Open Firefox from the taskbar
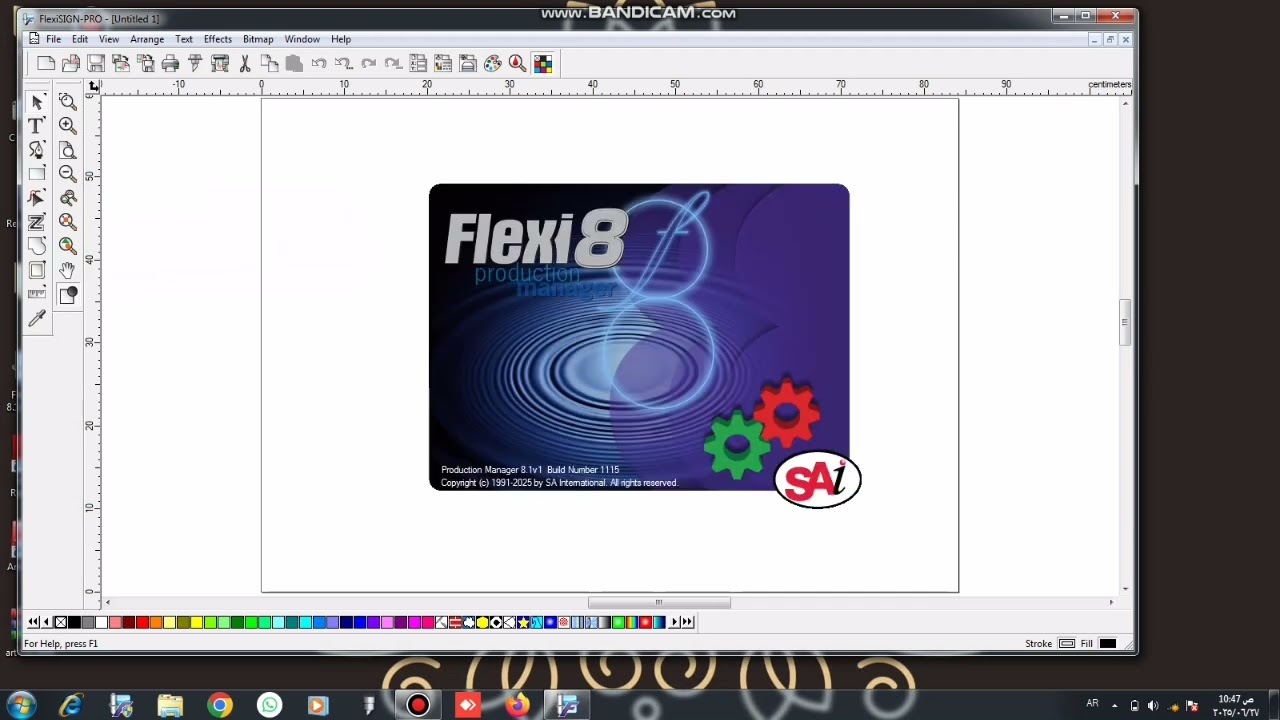This screenshot has height=720, width=1280. pos(517,705)
